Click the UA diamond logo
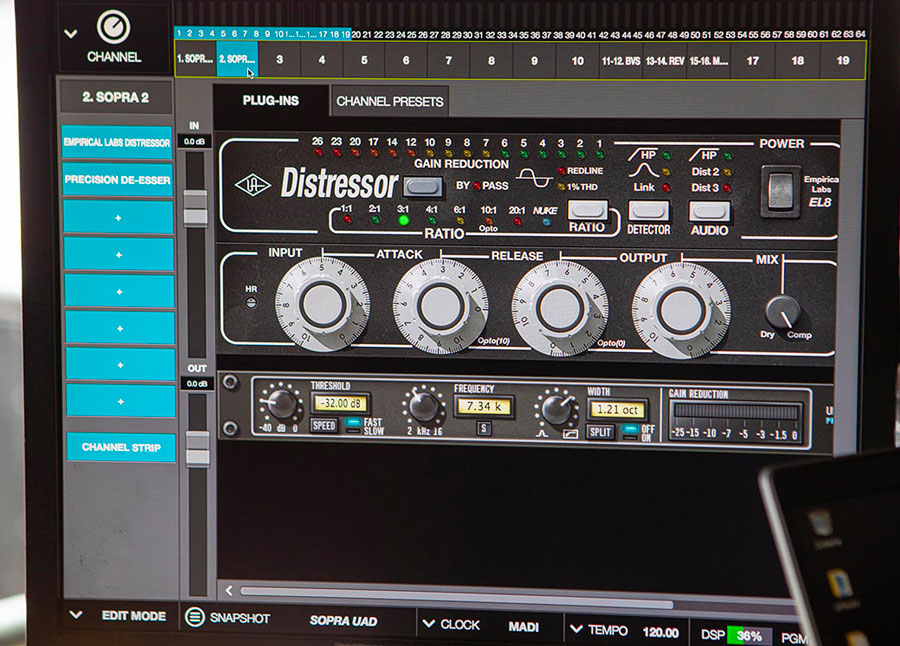The image size is (900, 646). 253,185
